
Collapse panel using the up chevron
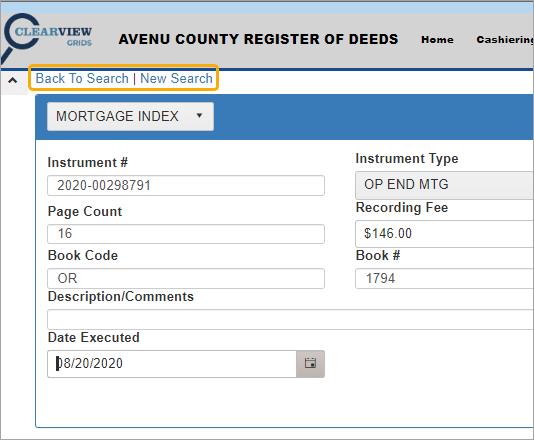(x=13, y=81)
